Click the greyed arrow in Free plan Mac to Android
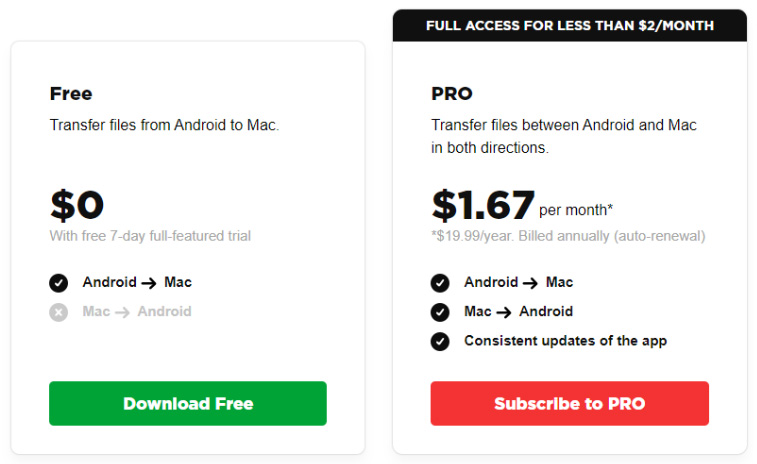 [122, 312]
